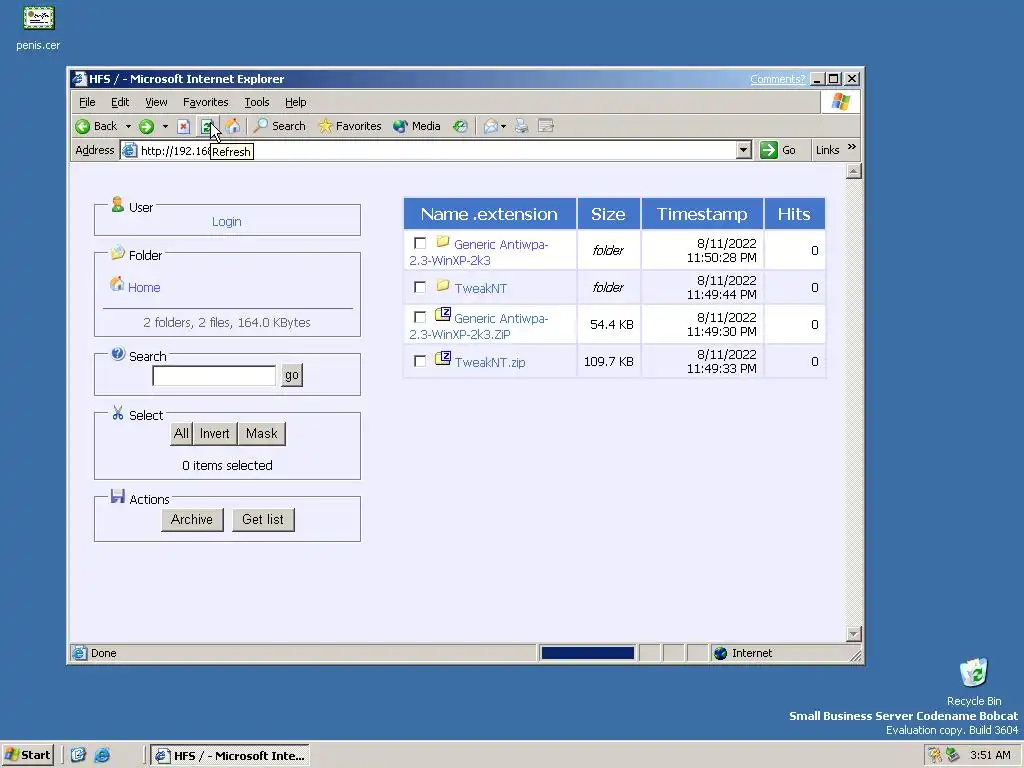Click the folder icon of Generic Antiwpa folder
1024x768 pixels.
[443, 242]
